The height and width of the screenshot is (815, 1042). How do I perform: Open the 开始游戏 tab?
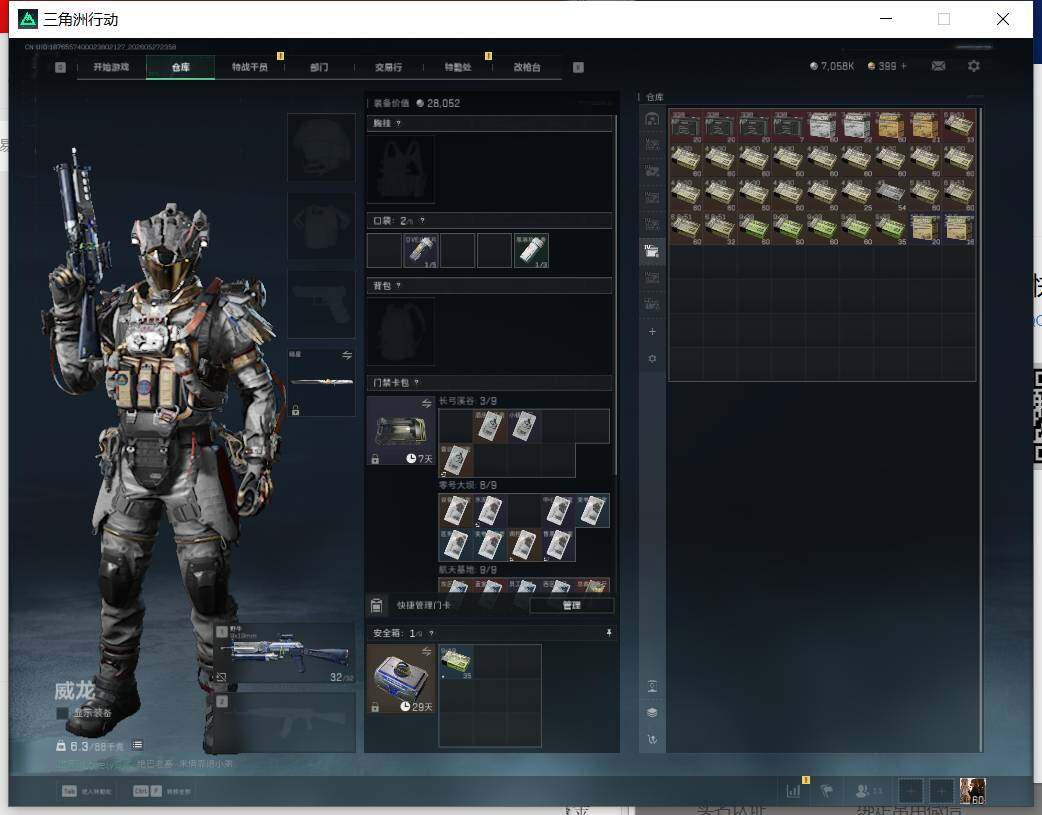(111, 67)
